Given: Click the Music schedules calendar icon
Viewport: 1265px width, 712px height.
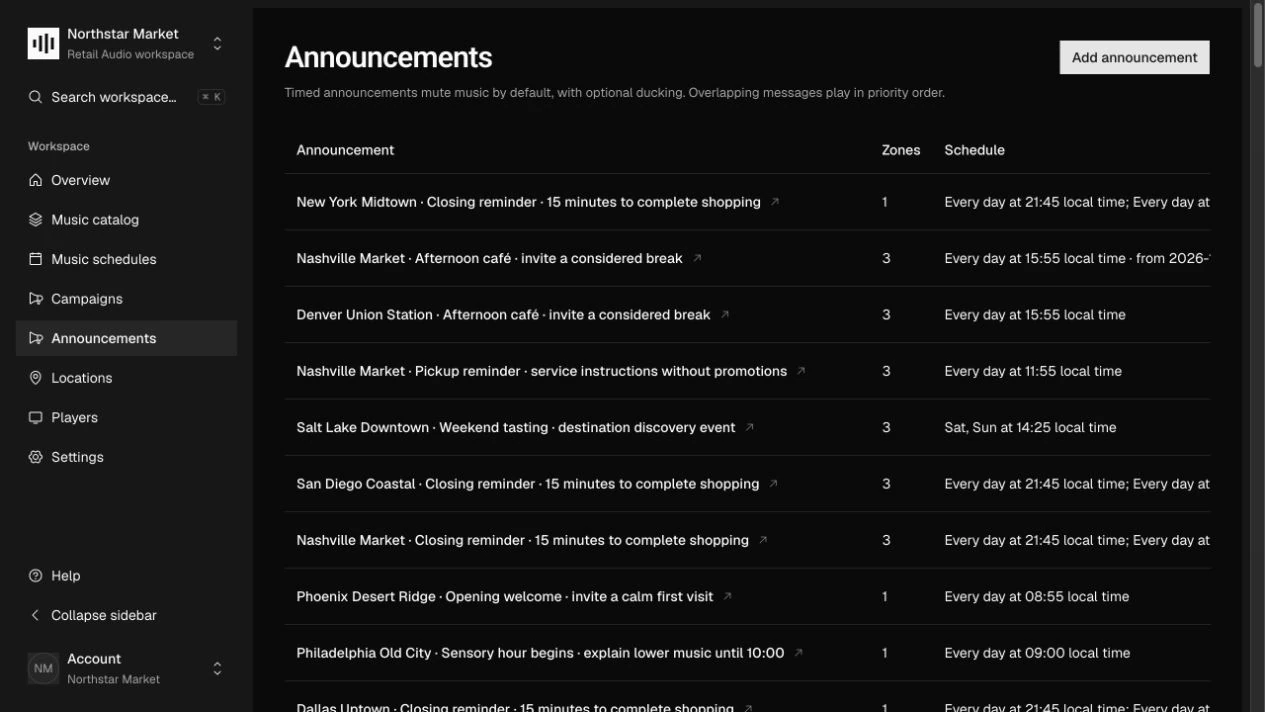Looking at the screenshot, I should pos(36,259).
